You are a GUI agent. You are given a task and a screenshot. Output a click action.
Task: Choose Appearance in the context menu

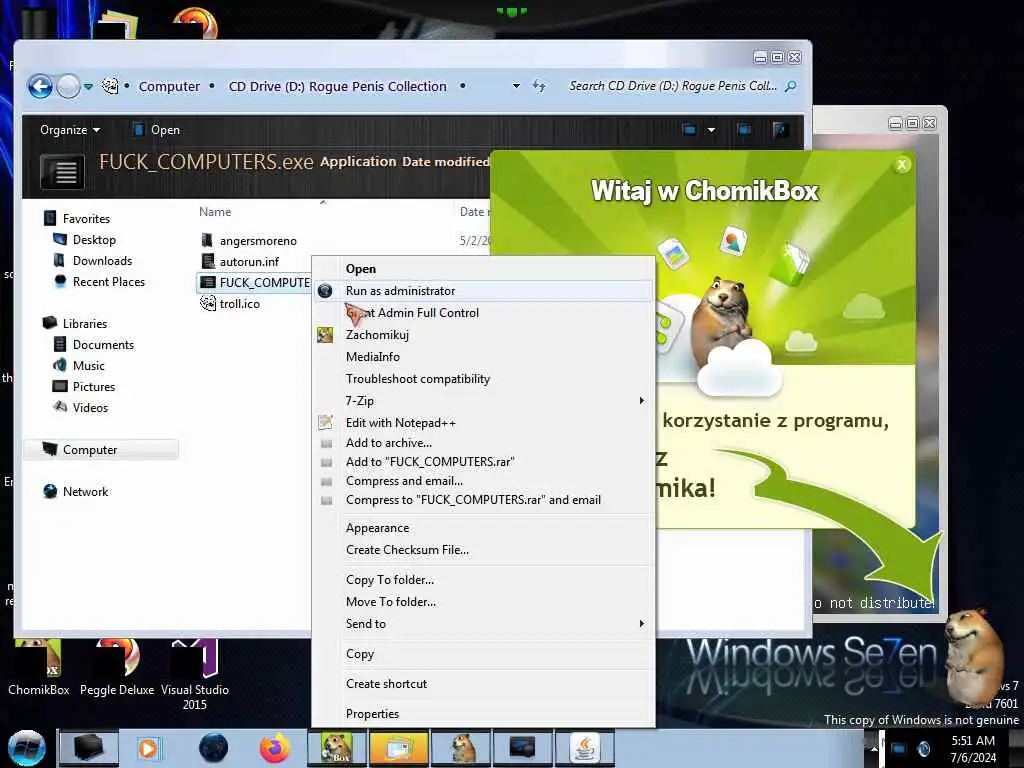click(483, 528)
